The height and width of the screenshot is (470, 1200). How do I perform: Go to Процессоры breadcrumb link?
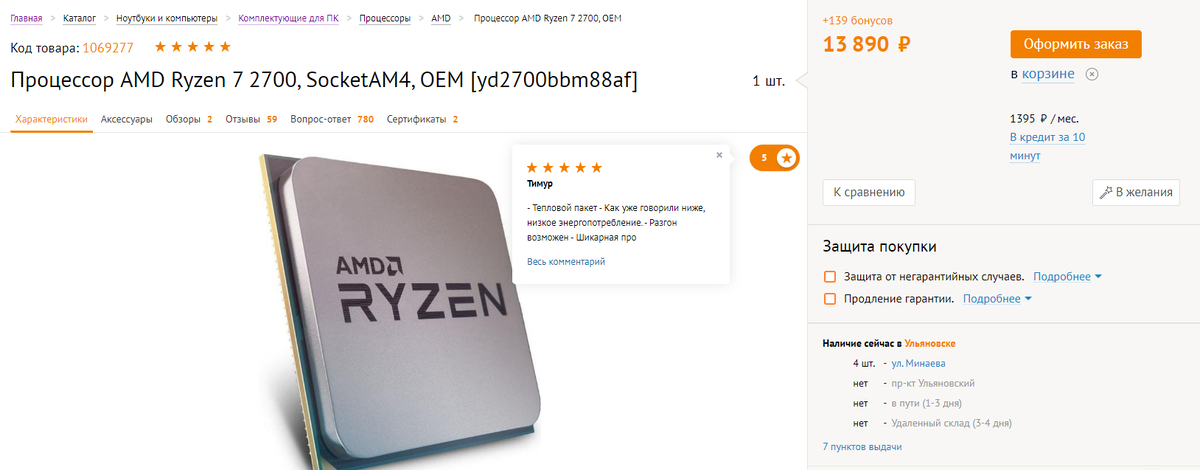coord(387,18)
